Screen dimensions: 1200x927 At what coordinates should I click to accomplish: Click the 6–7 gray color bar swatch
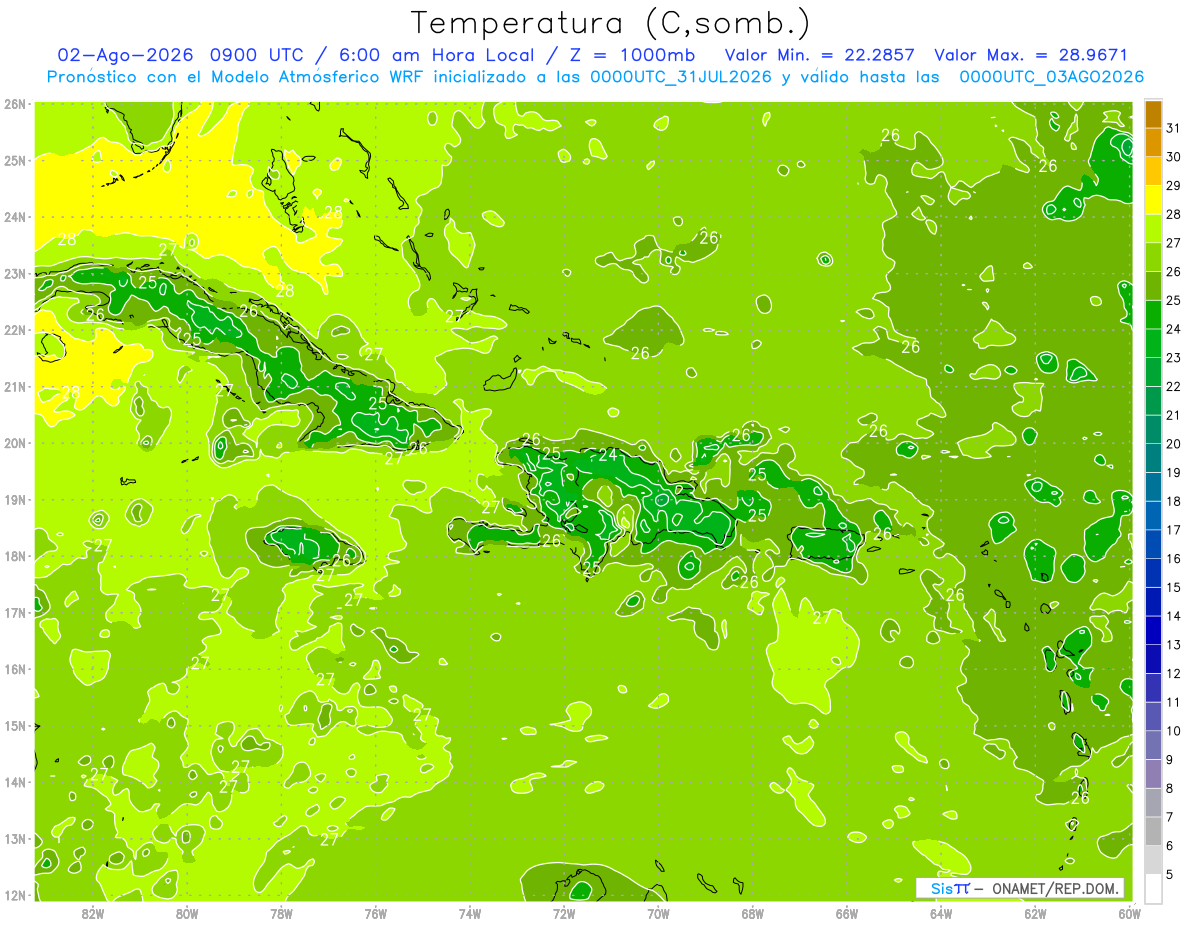(1153, 830)
